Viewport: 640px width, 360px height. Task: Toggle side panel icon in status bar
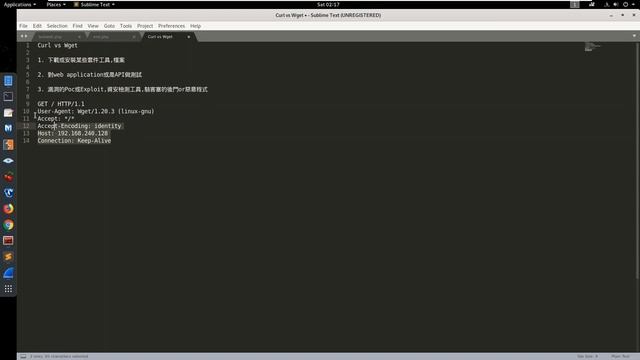23,356
